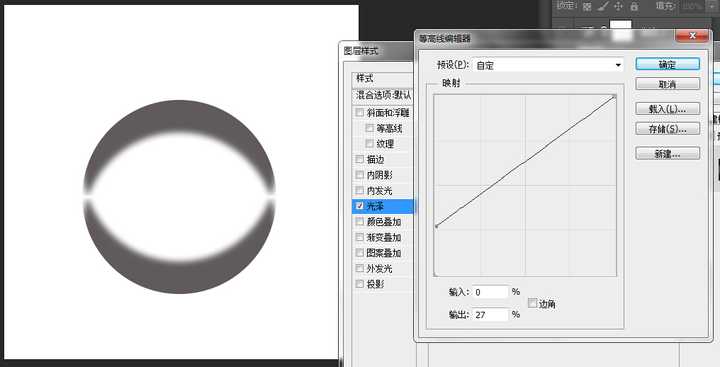Open the 预设 preset dropdown
Viewport: 720px width, 367px height.
[548, 65]
